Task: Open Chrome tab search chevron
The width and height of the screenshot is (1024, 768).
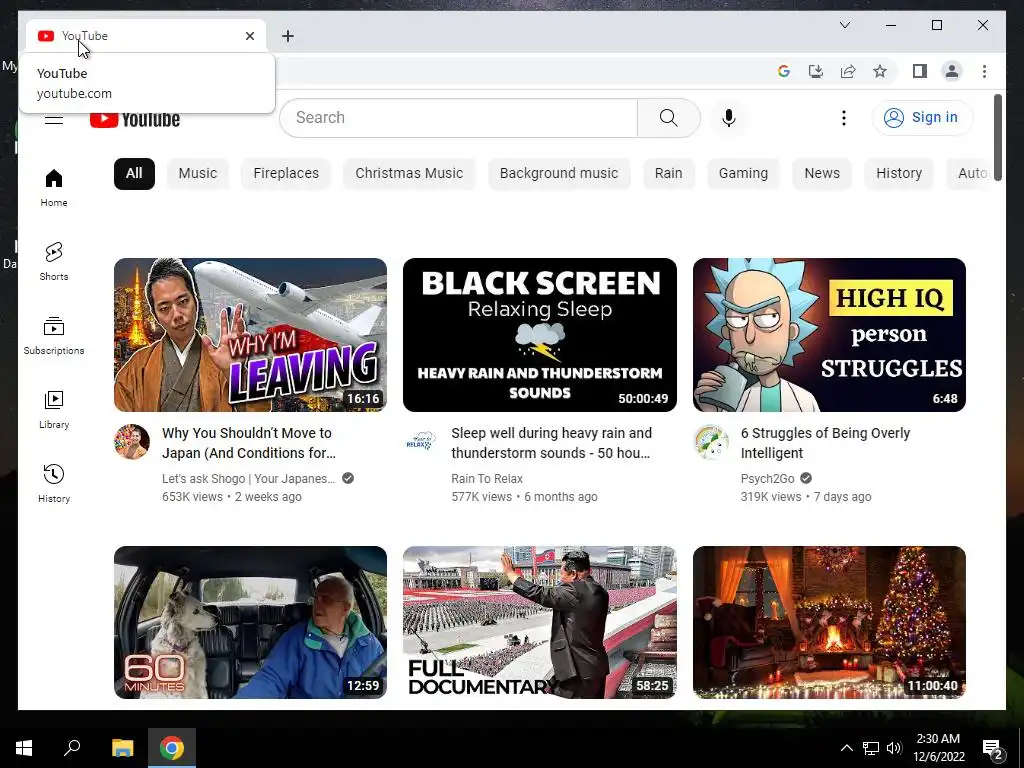Action: (x=844, y=25)
